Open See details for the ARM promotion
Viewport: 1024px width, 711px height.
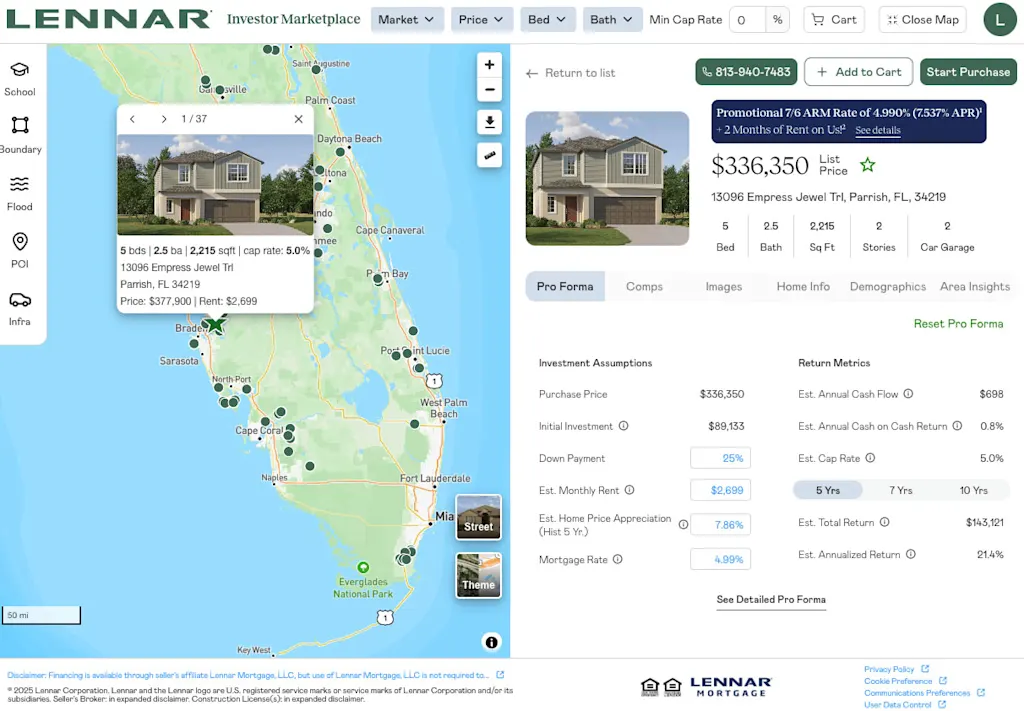click(877, 130)
